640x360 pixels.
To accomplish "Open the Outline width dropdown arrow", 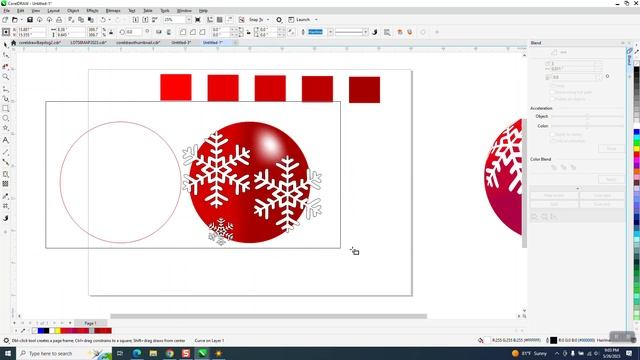I will pyautogui.click(x=330, y=32).
